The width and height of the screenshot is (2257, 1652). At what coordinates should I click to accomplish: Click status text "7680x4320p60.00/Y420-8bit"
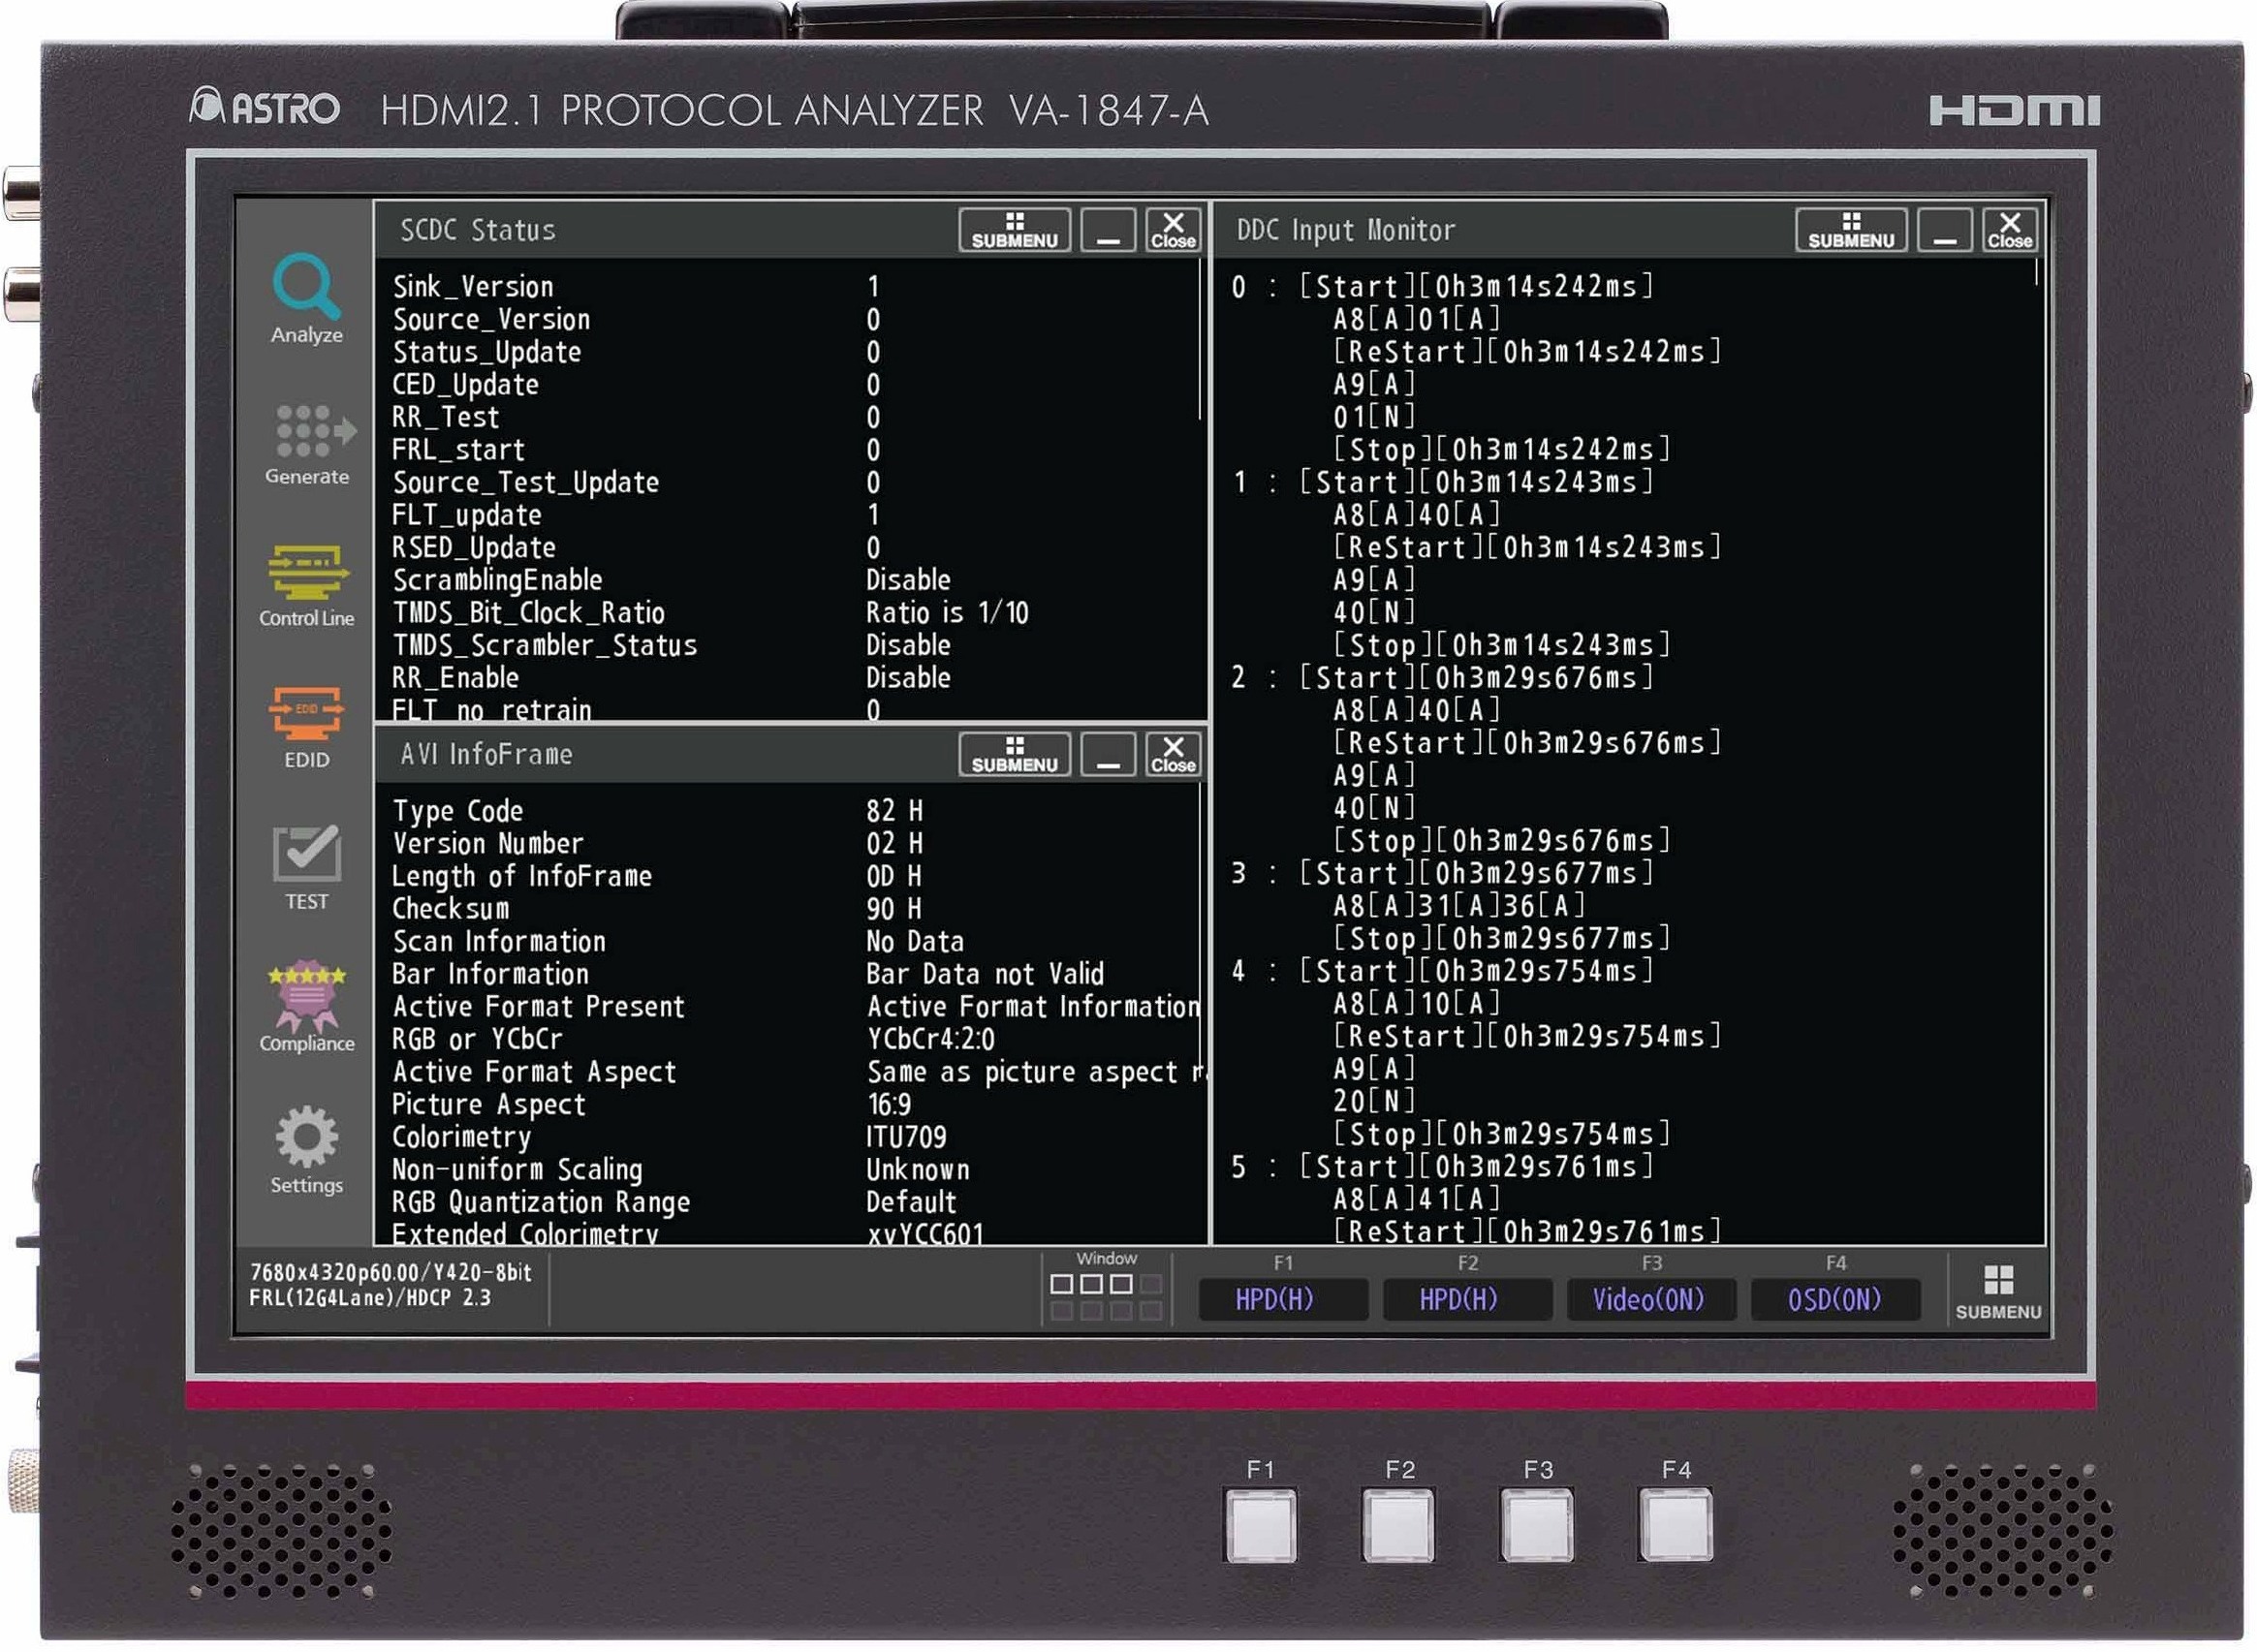(391, 1272)
